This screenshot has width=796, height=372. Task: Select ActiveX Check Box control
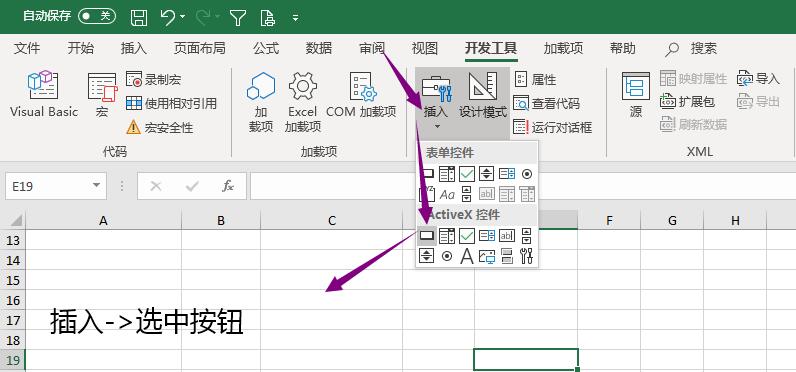click(467, 235)
